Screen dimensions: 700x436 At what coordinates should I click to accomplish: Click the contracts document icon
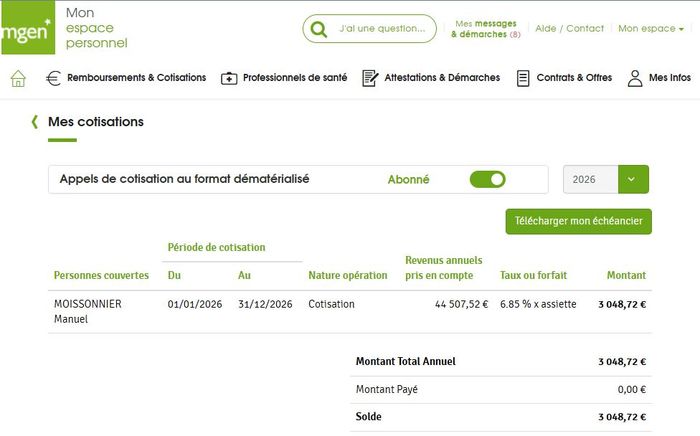coord(523,78)
